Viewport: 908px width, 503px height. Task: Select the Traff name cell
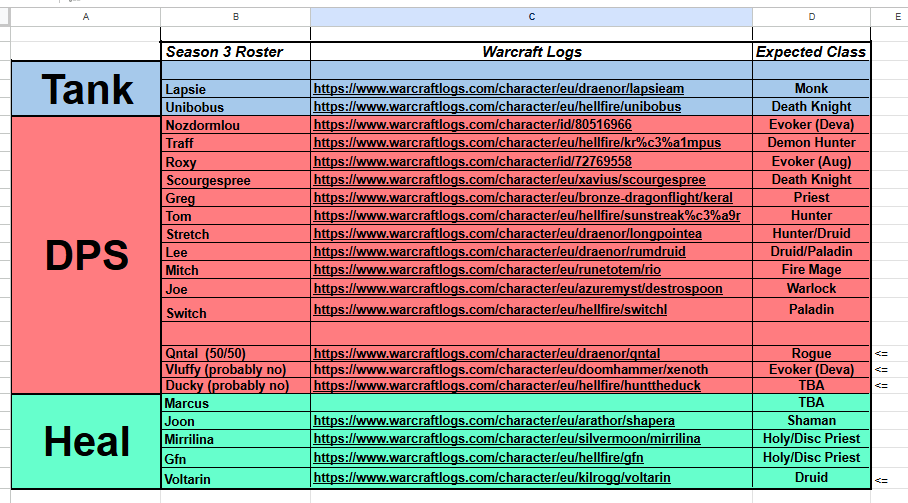236,143
